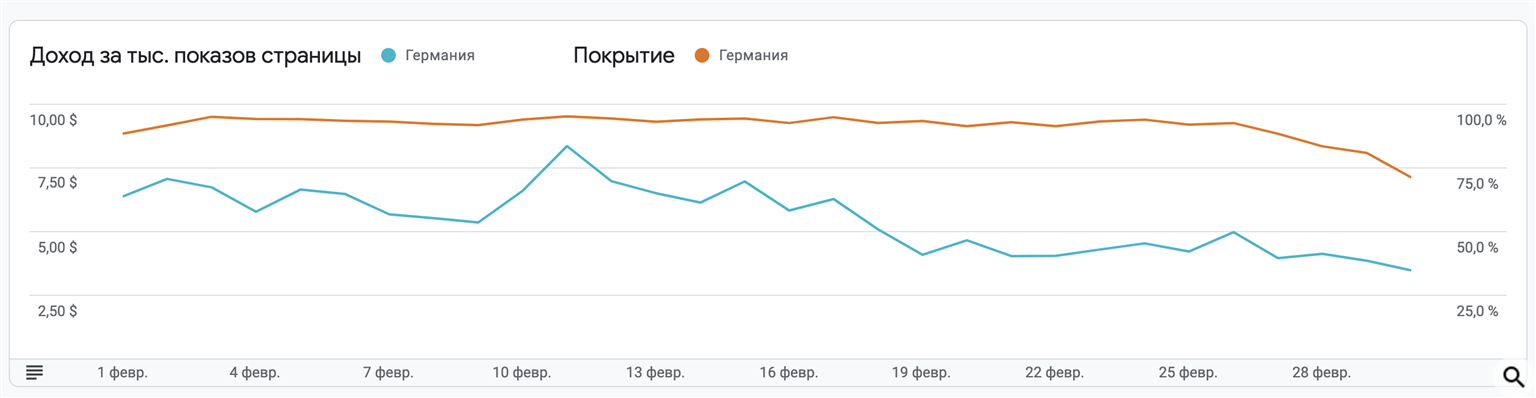Click the '75,0 %' right axis label
The width and height of the screenshot is (1536, 398).
coord(1478,184)
